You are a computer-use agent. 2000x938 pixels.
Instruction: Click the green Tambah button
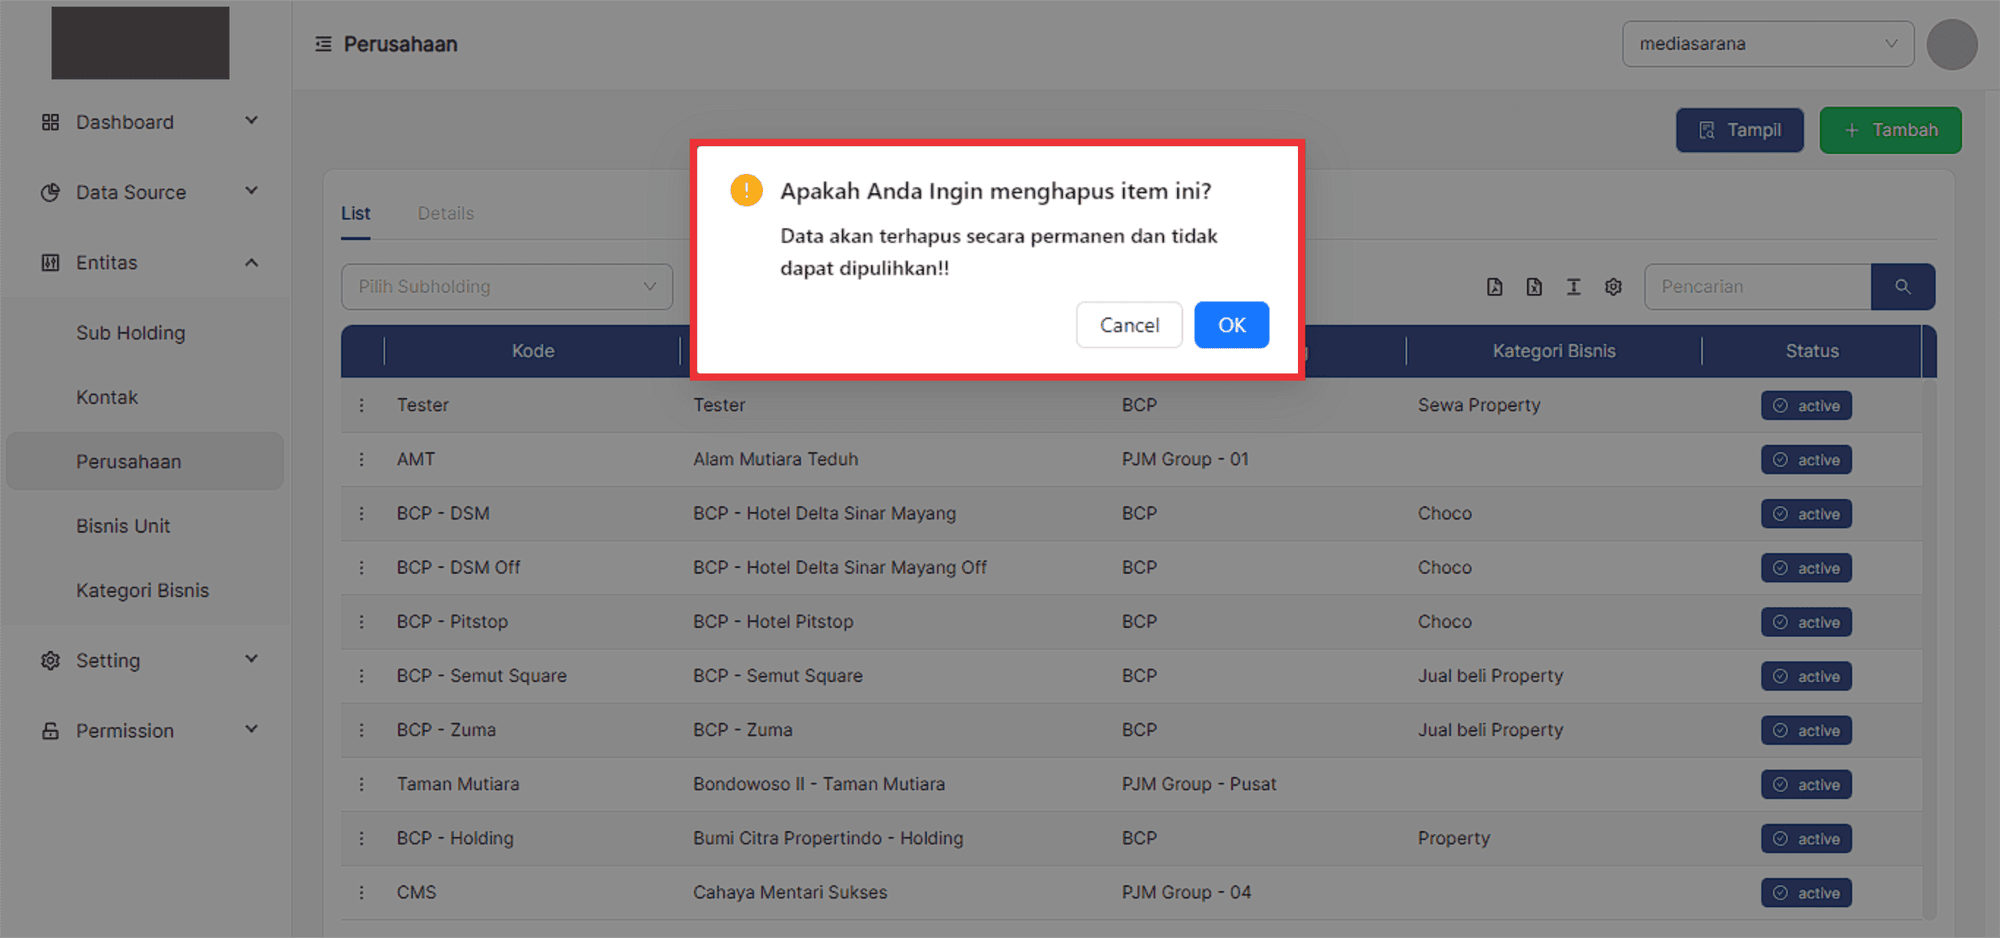1890,130
